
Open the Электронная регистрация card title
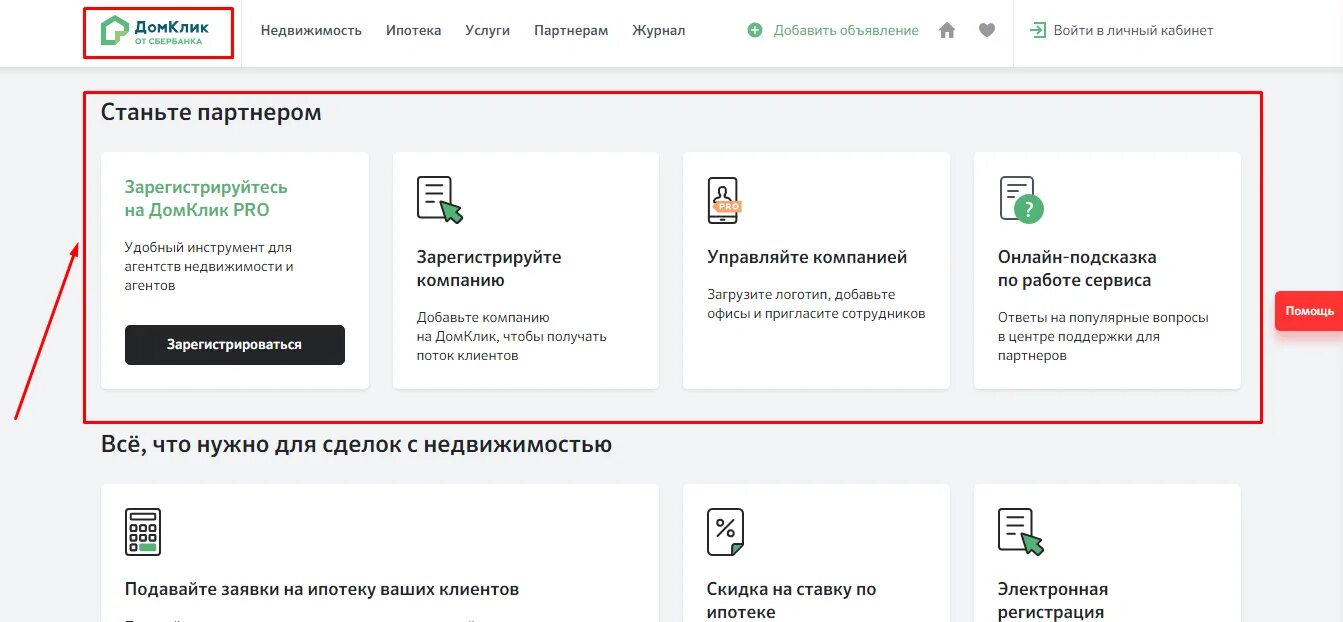click(1053, 600)
